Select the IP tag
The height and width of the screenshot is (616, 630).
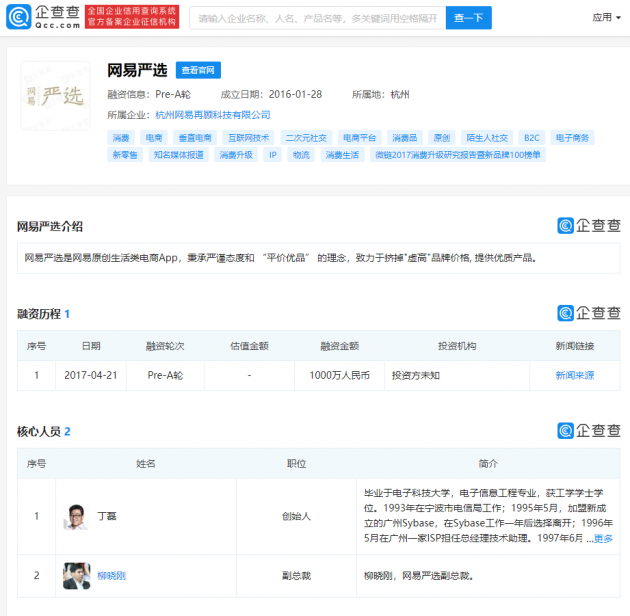pos(273,155)
